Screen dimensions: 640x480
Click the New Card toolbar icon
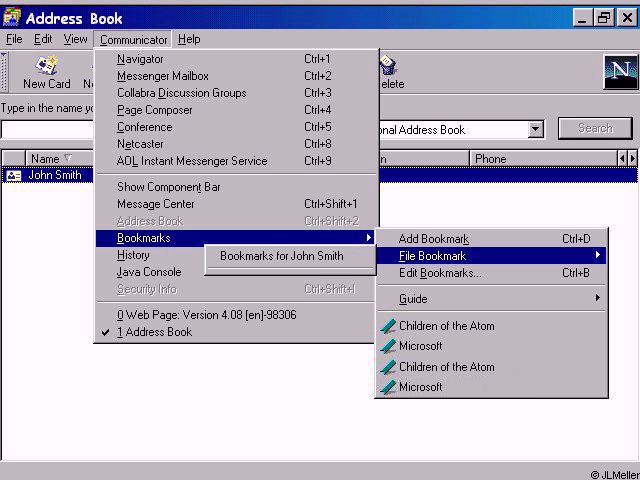tap(47, 65)
